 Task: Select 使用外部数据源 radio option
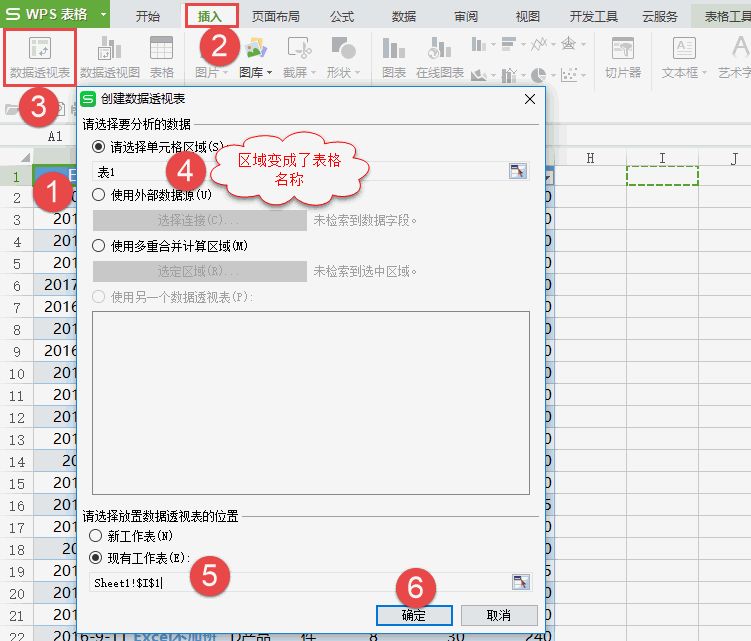(98, 195)
